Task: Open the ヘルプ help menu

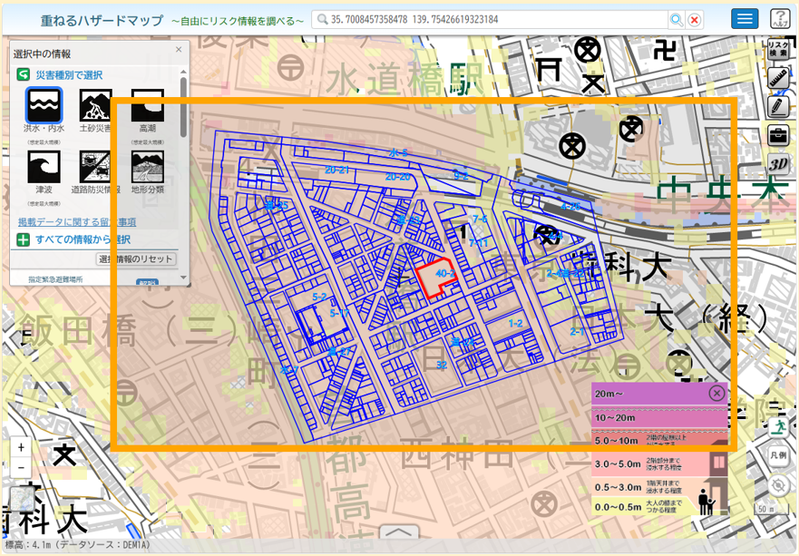Action: 780,19
